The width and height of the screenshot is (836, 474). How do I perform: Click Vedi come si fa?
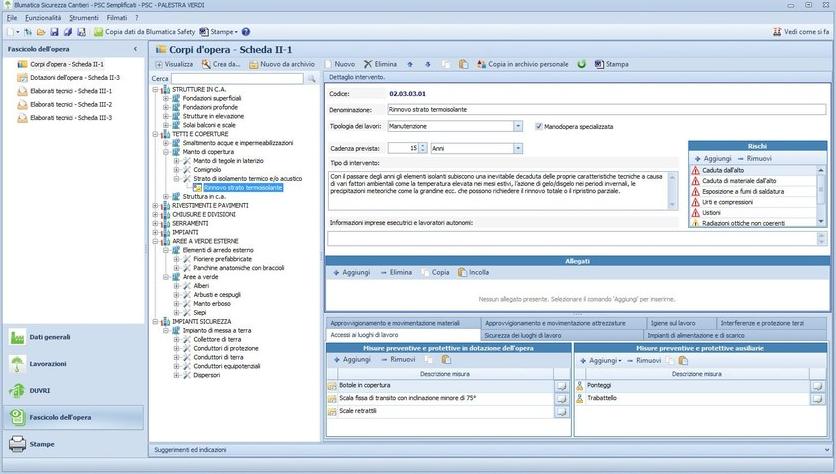point(801,32)
